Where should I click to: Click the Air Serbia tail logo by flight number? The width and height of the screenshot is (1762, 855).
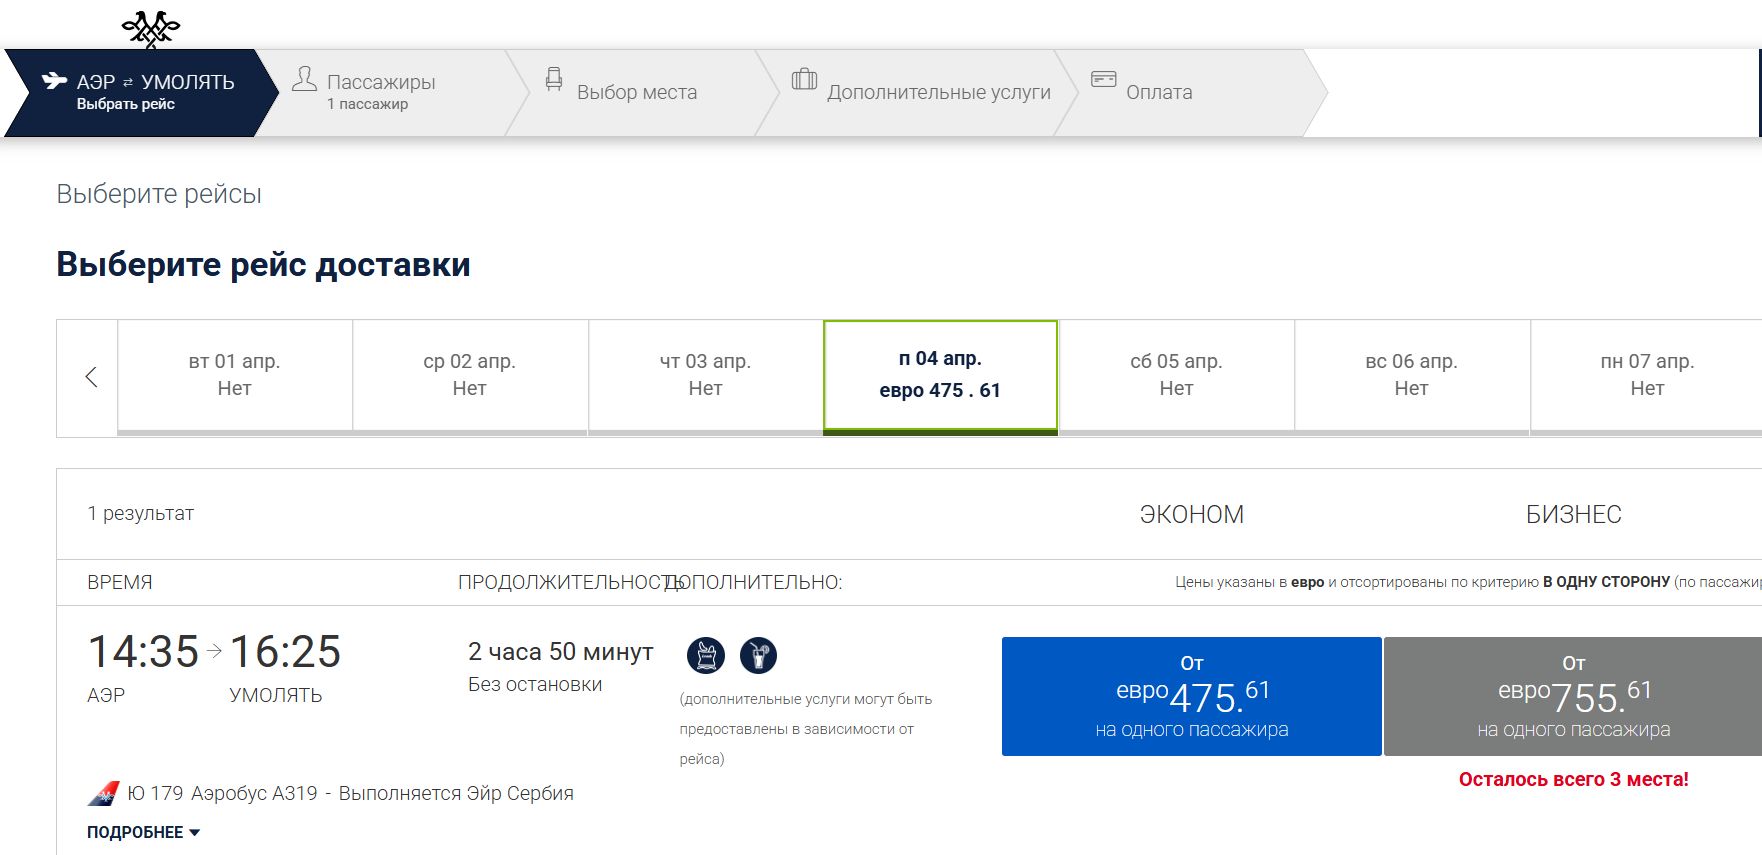(103, 794)
